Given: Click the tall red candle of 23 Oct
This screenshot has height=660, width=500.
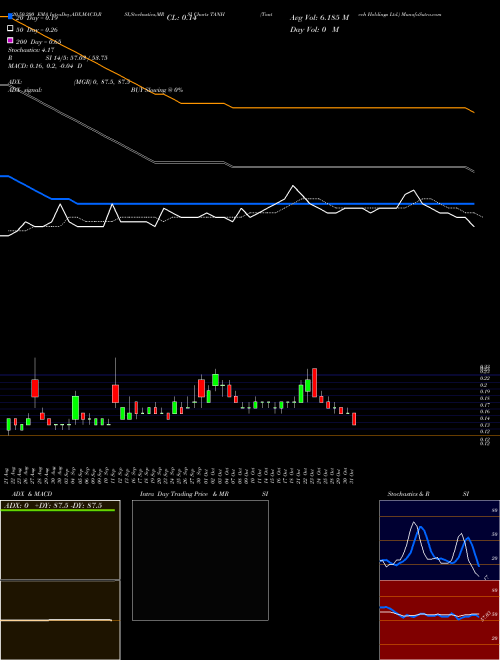Looking at the screenshot, I should [x=314, y=383].
